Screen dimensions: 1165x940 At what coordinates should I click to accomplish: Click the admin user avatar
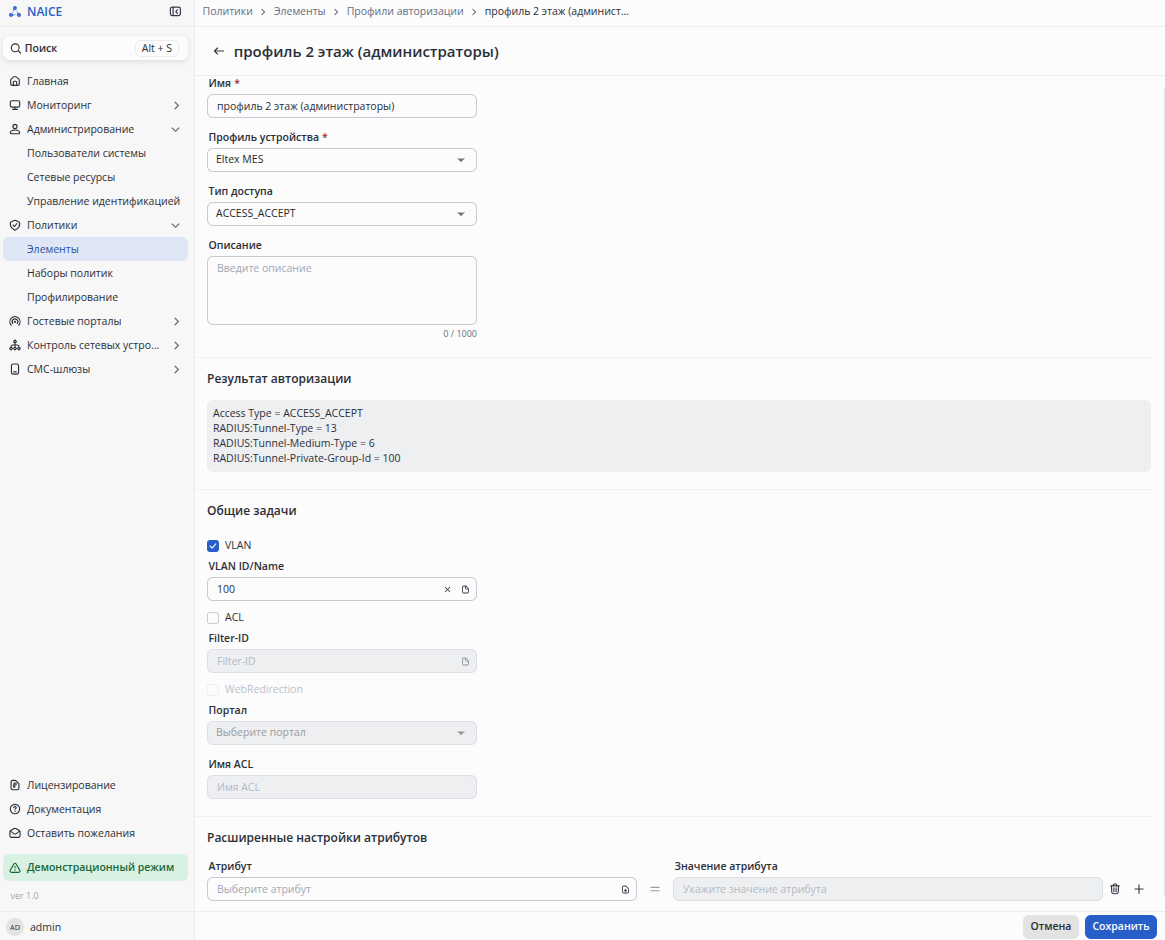coord(15,927)
